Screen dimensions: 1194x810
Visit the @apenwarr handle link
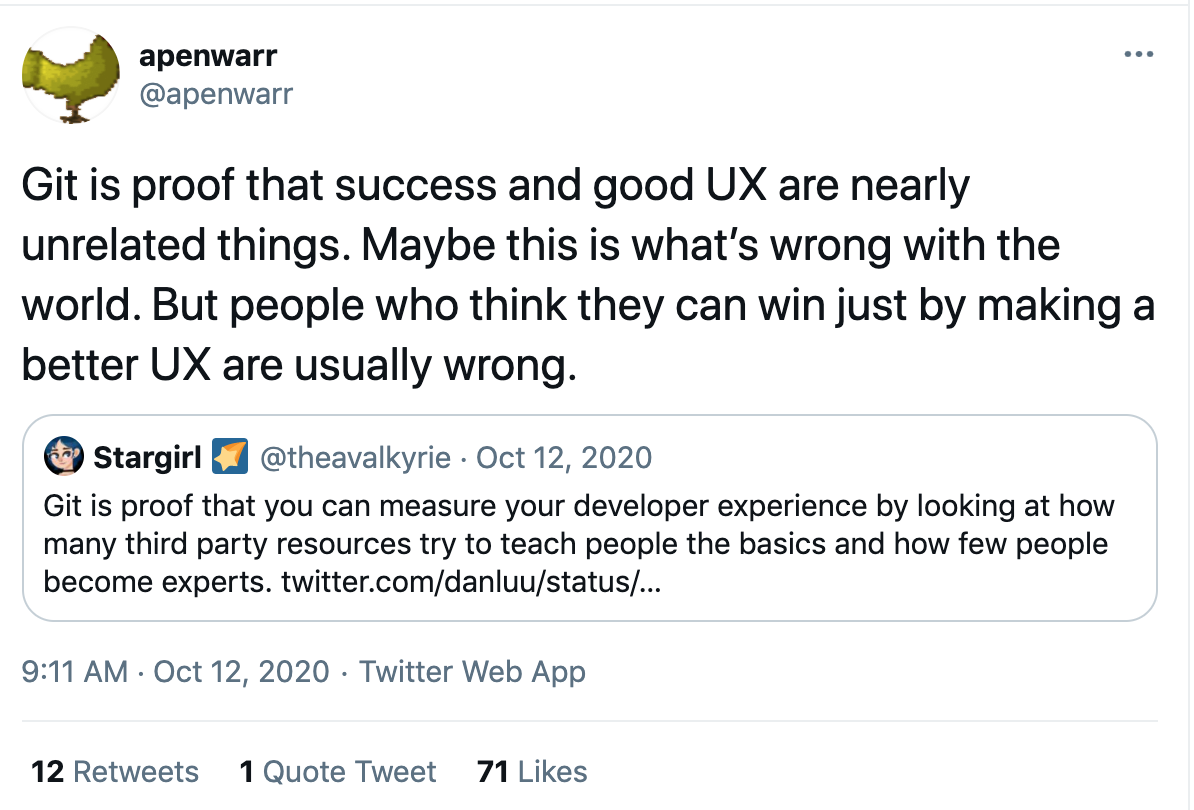click(215, 94)
